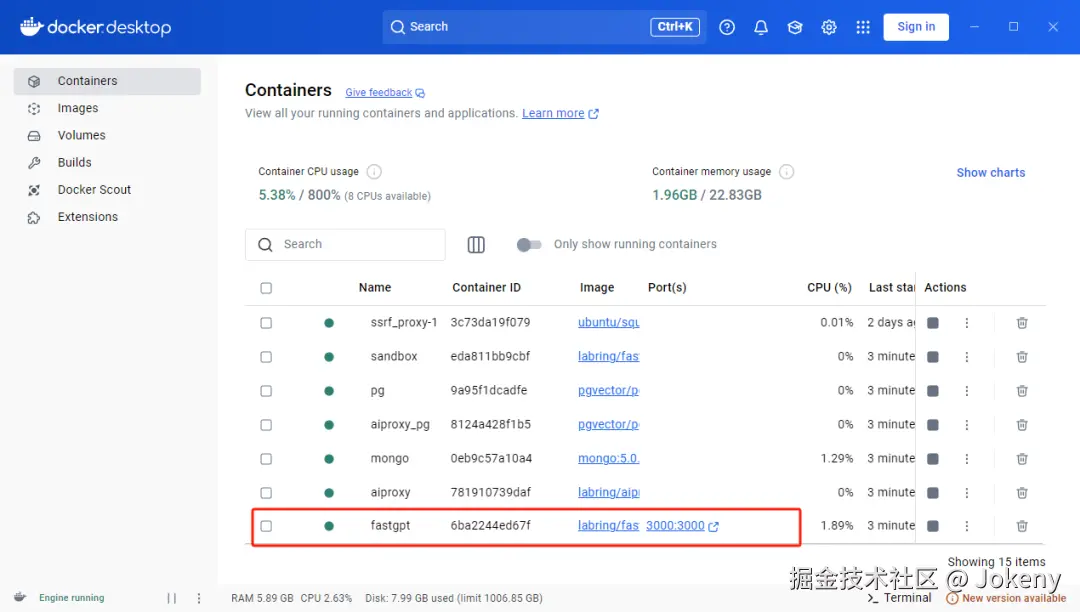Delete the sandbox container
Image resolution: width=1080 pixels, height=612 pixels.
click(x=1021, y=357)
